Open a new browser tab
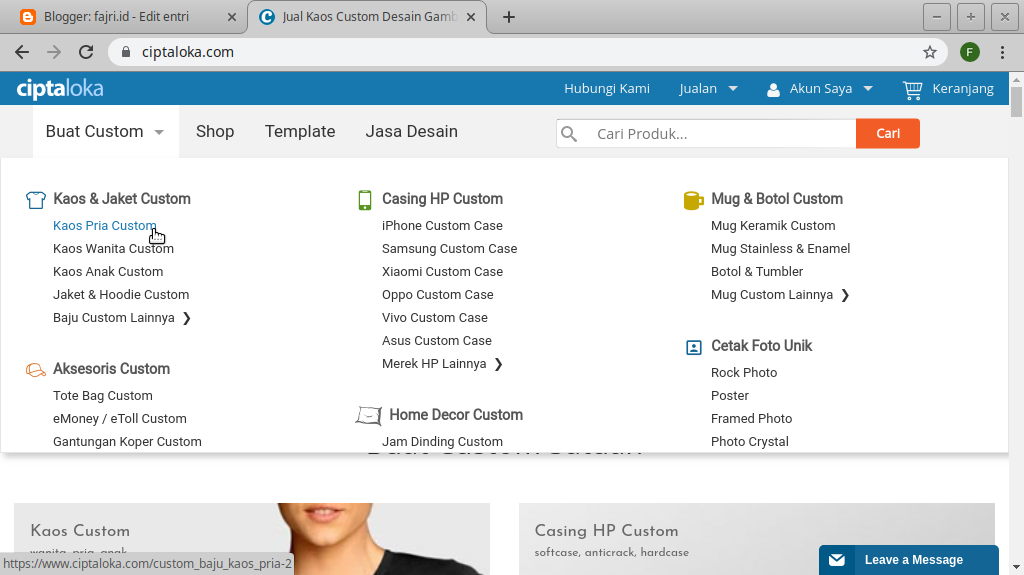Viewport: 1024px width, 575px height. click(509, 17)
